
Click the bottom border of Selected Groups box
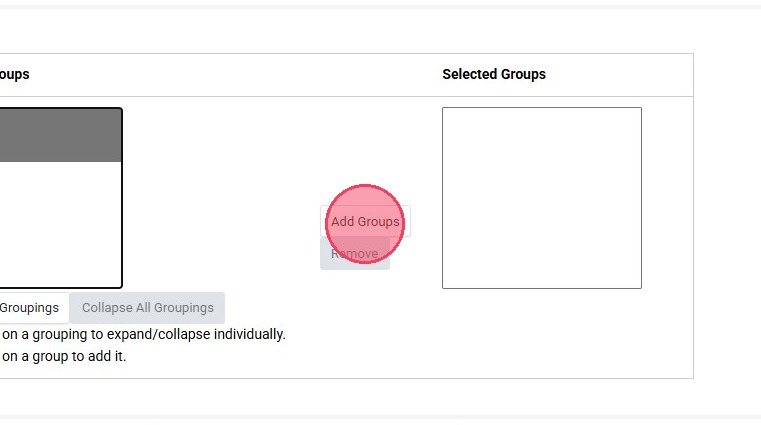[x=541, y=288]
